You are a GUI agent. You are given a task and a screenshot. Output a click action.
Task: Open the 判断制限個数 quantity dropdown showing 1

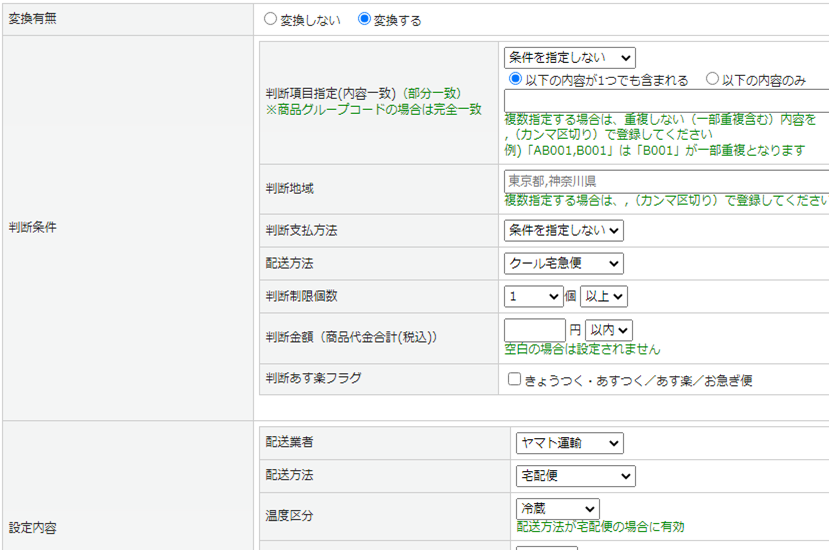534,296
